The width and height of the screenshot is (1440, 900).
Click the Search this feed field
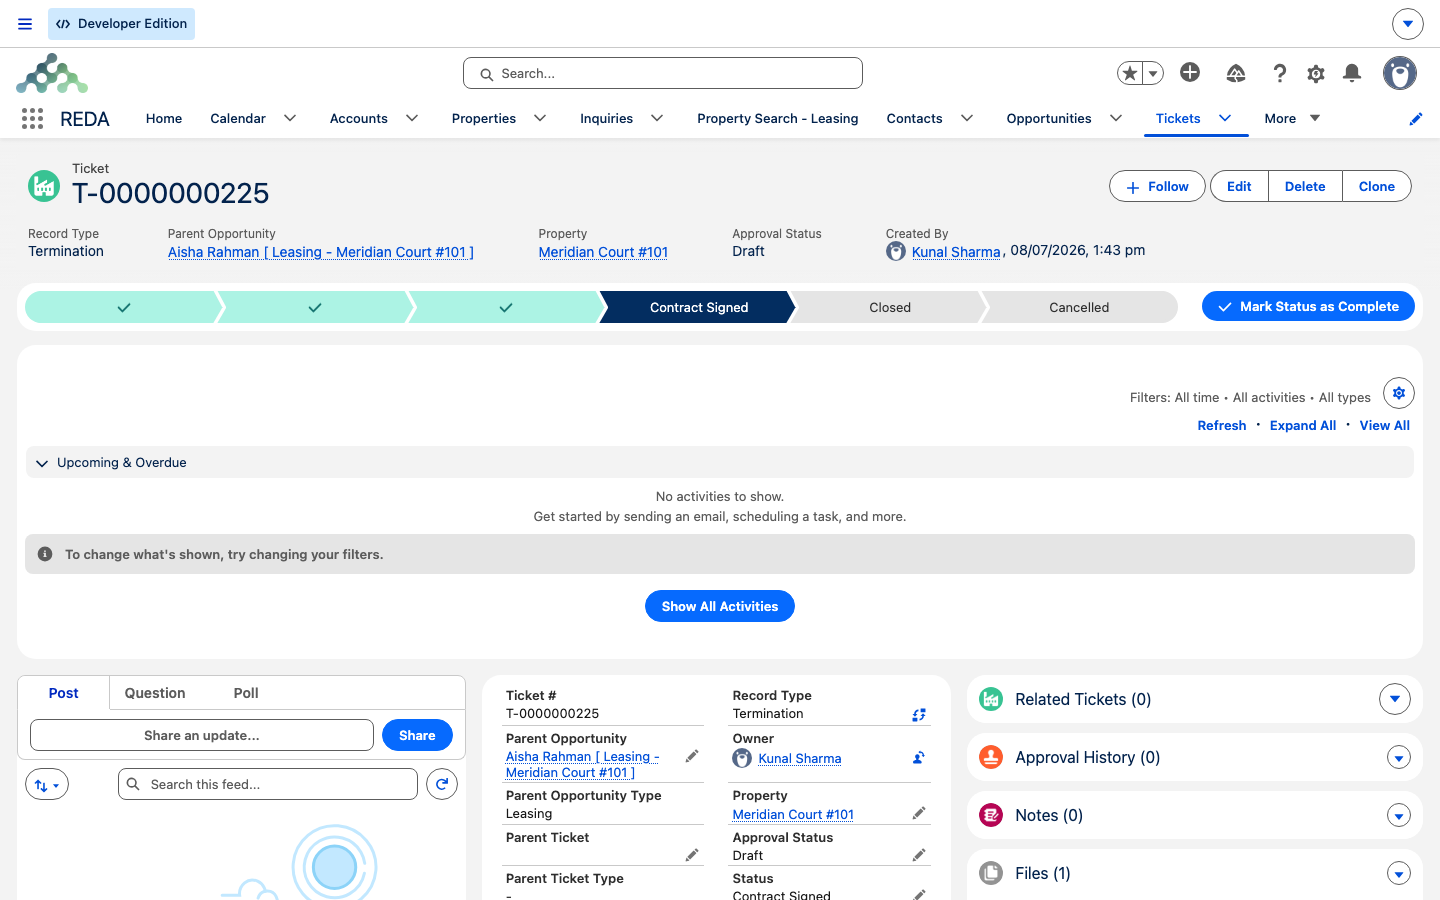268,784
